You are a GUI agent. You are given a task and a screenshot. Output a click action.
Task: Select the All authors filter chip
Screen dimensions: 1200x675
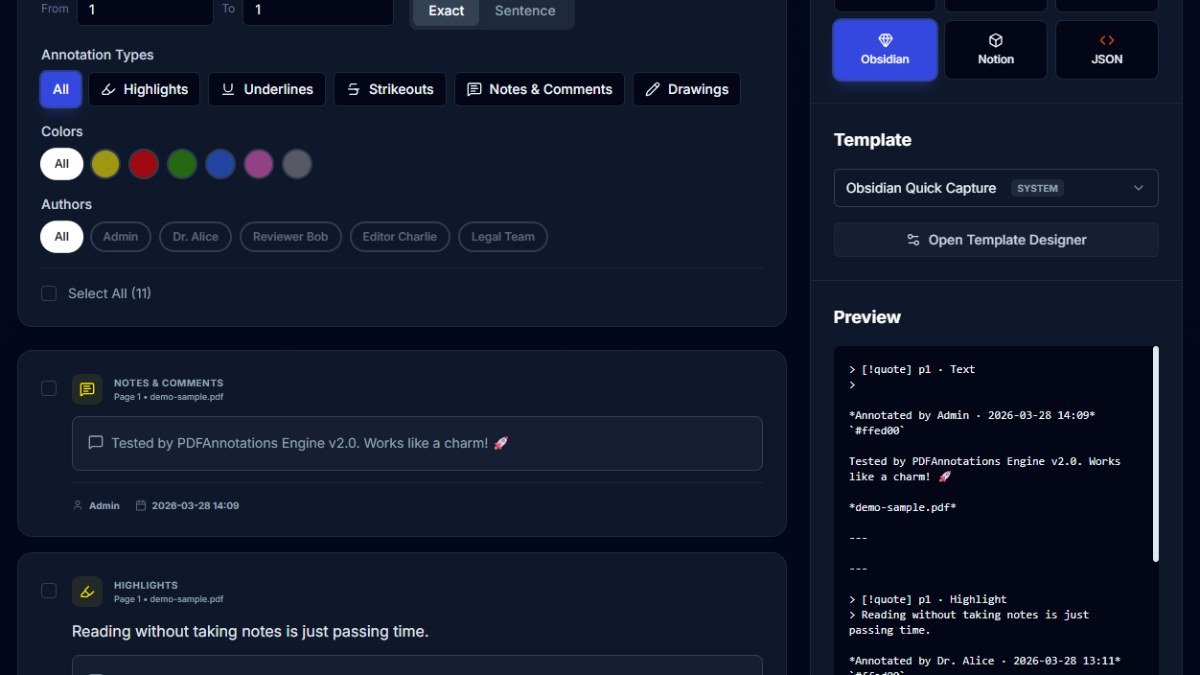click(62, 237)
